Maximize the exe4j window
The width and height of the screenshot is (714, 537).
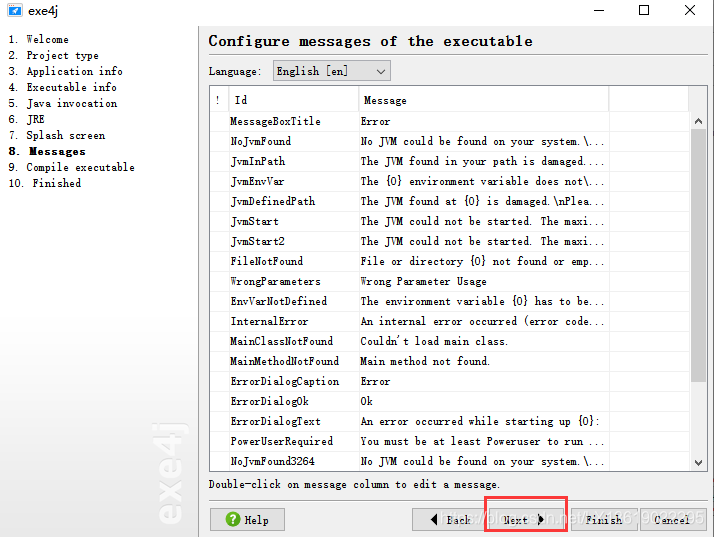644,10
